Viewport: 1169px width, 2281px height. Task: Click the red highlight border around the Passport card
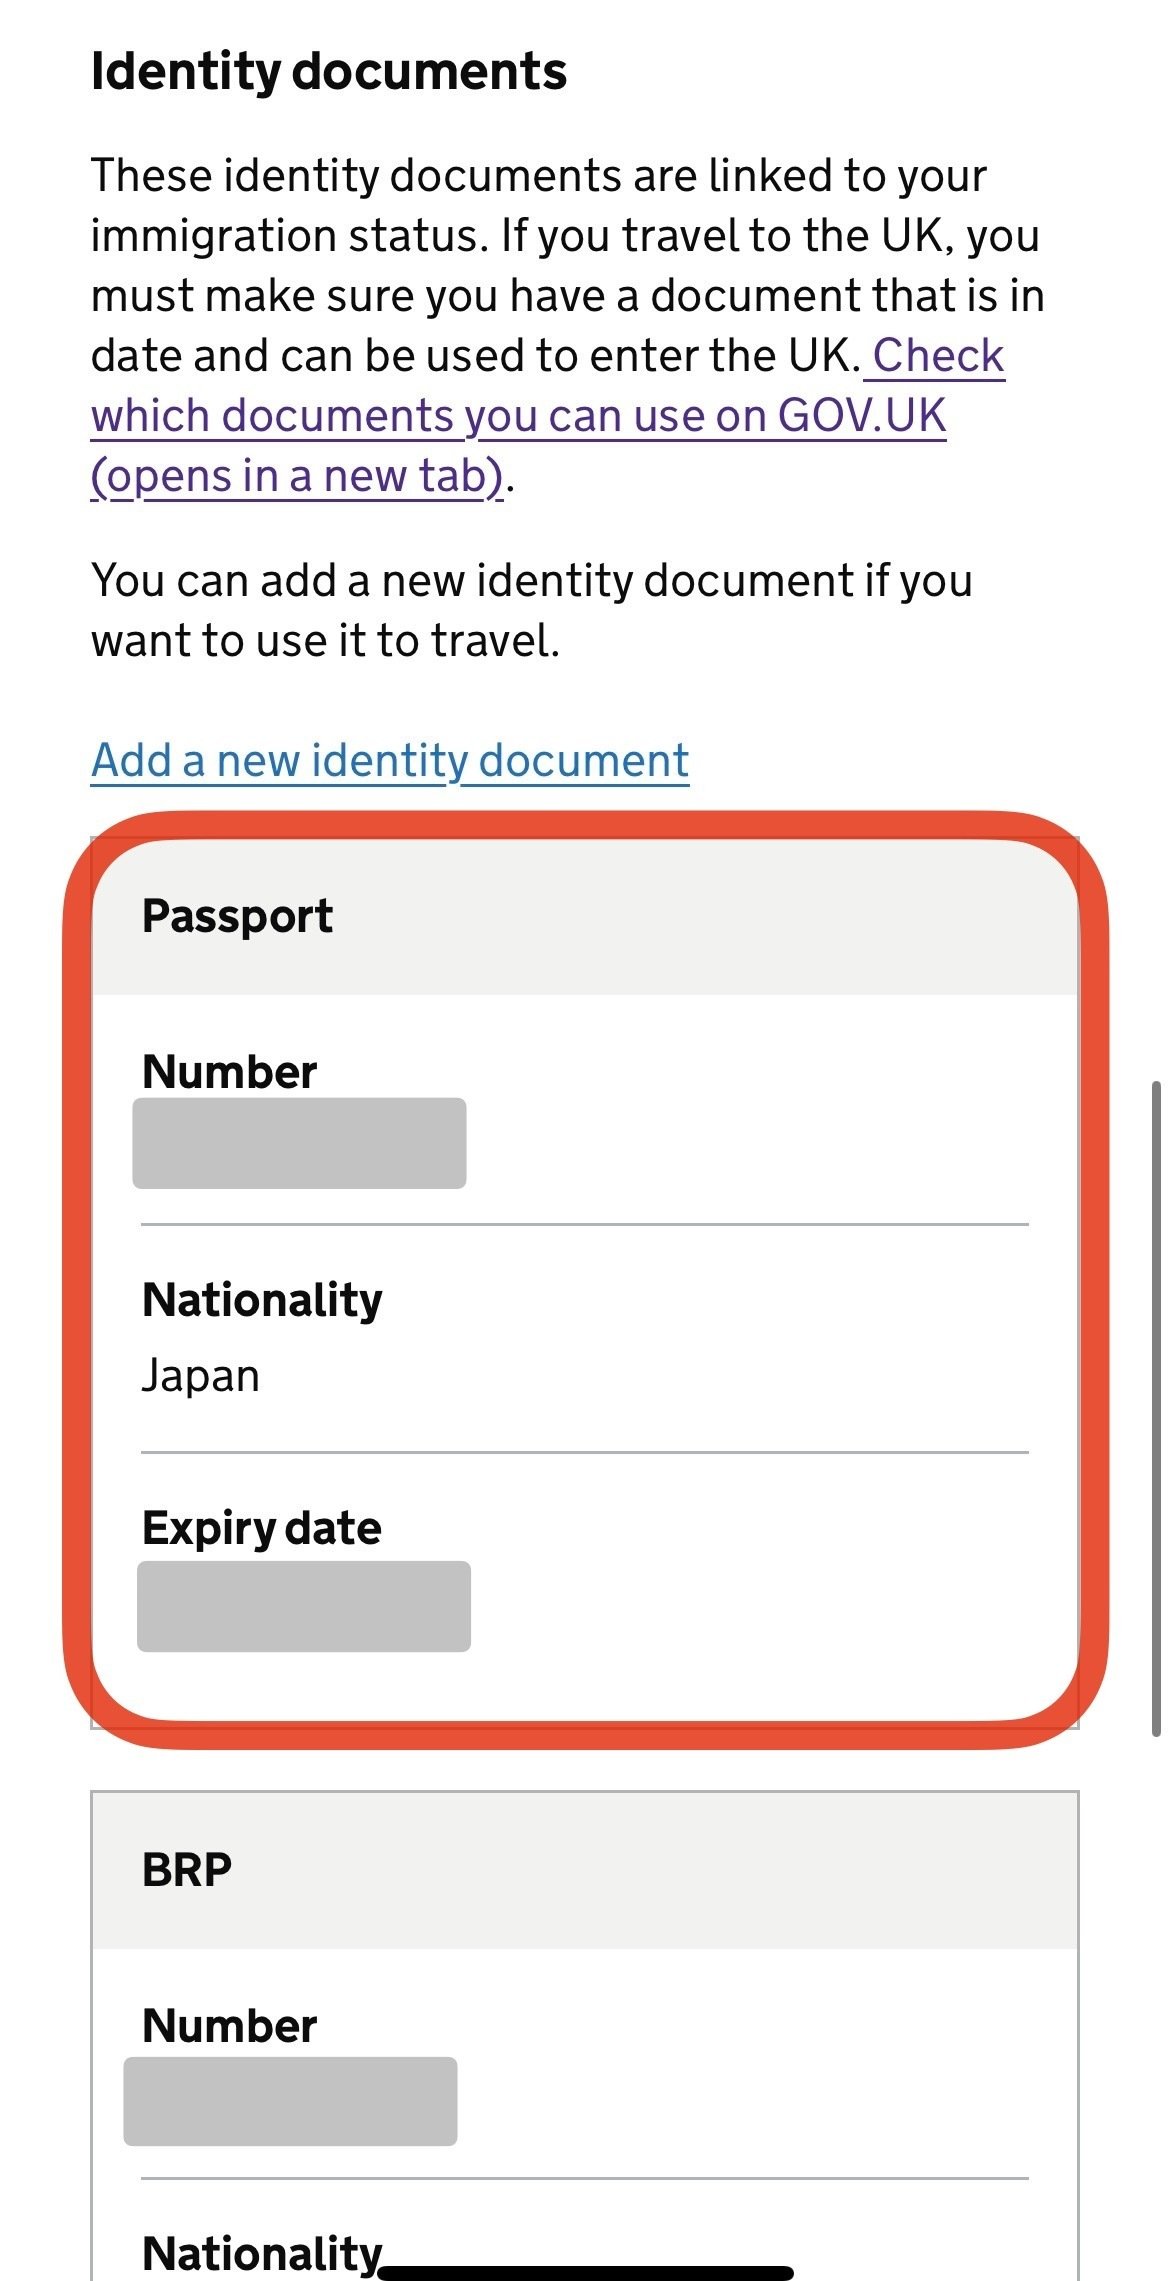(x=78, y=1280)
